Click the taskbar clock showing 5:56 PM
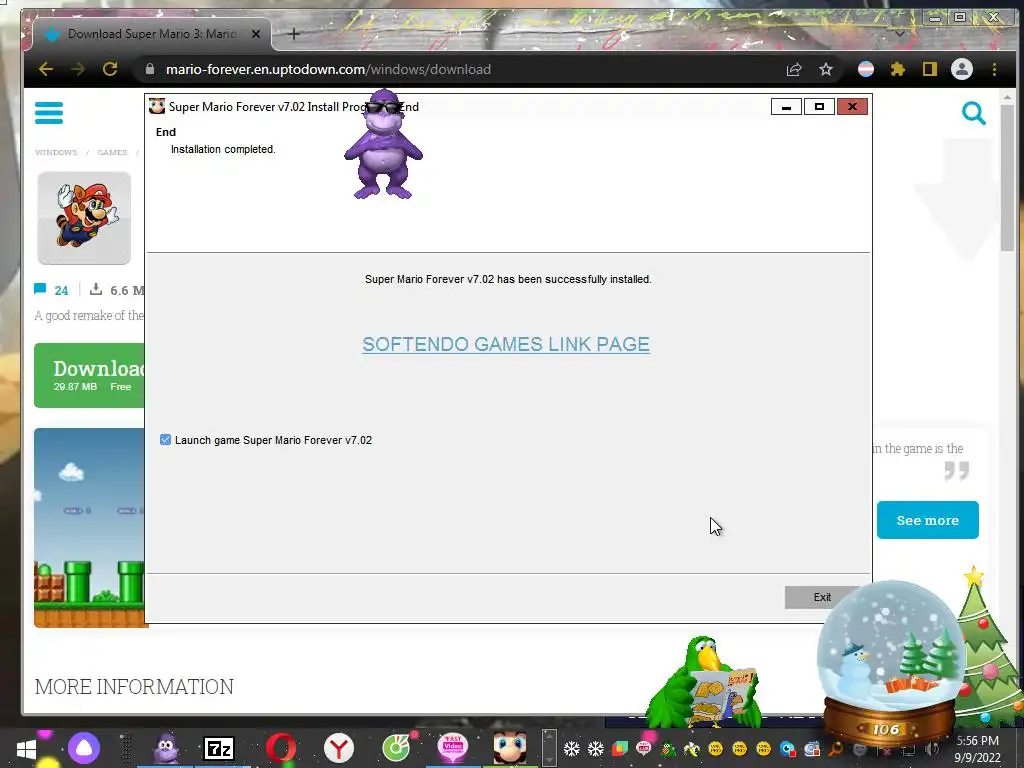 coord(978,749)
